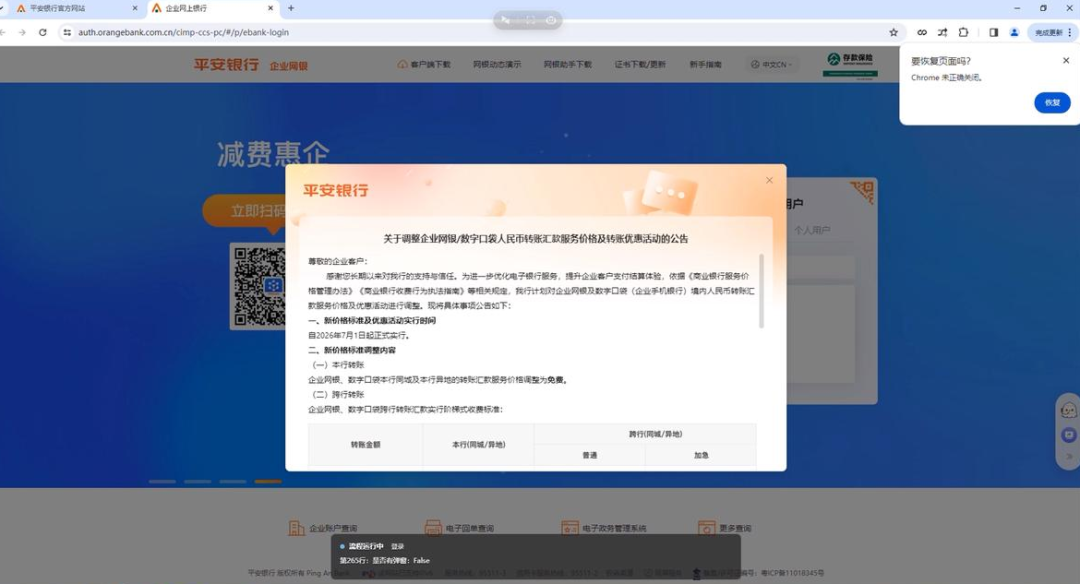Image resolution: width=1080 pixels, height=584 pixels.
Task: Click the first carousel indicator
Action: (x=163, y=481)
